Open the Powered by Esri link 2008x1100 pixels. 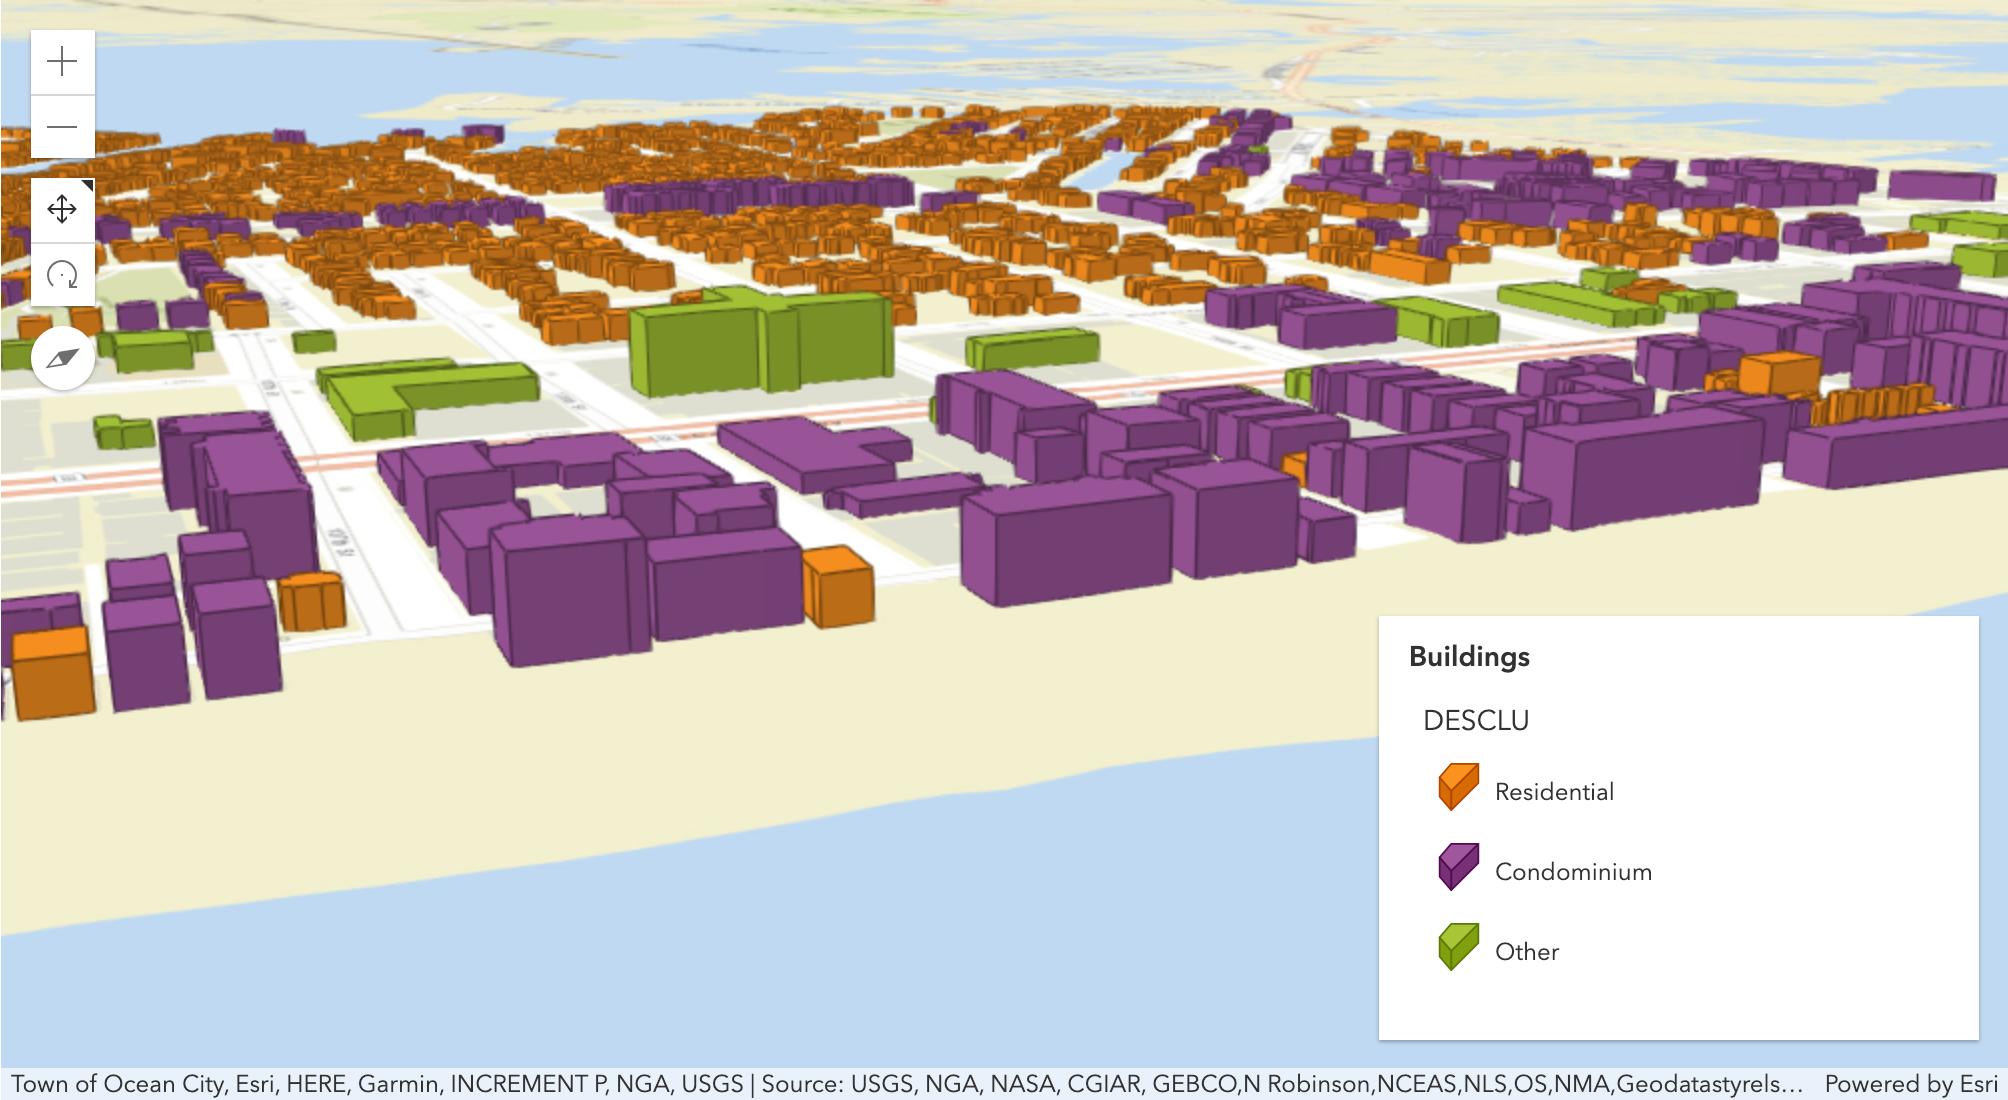[x=1911, y=1084]
